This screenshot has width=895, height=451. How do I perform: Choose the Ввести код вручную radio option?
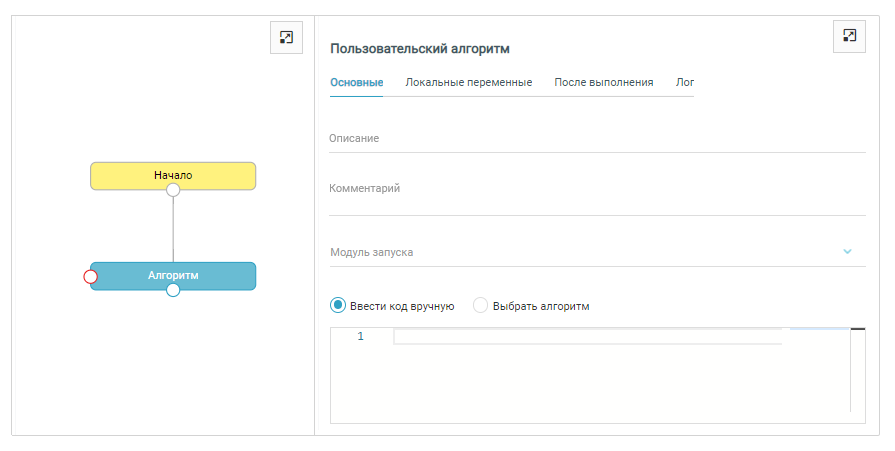(338, 306)
